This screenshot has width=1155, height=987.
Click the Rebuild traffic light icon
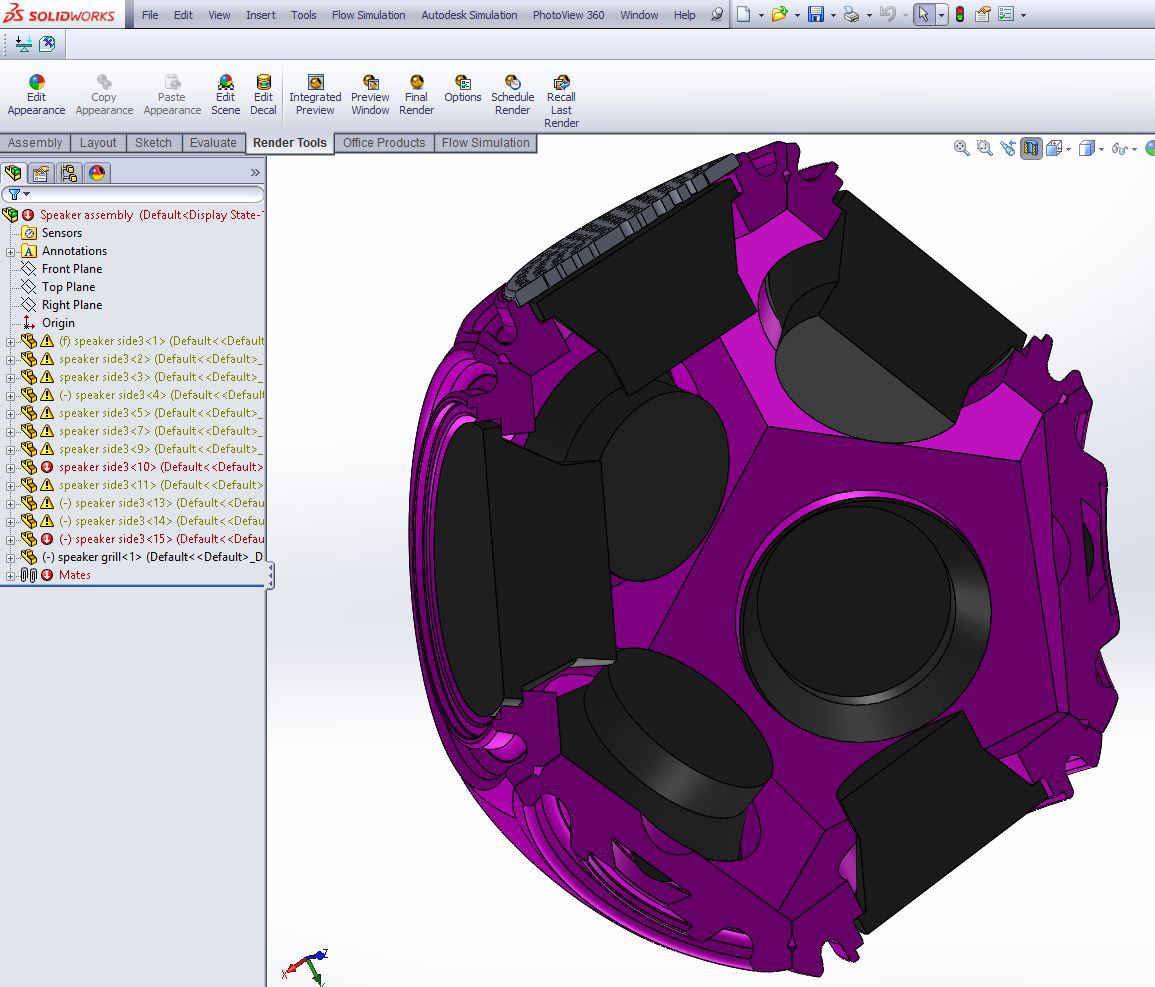point(960,15)
